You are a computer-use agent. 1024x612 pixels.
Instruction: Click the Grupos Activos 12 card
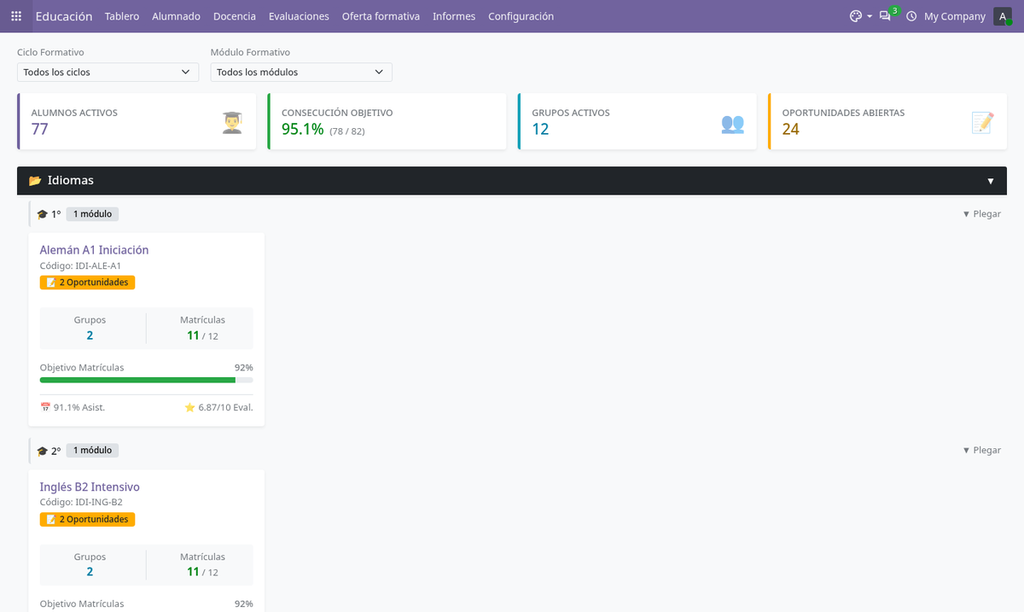(x=637, y=121)
